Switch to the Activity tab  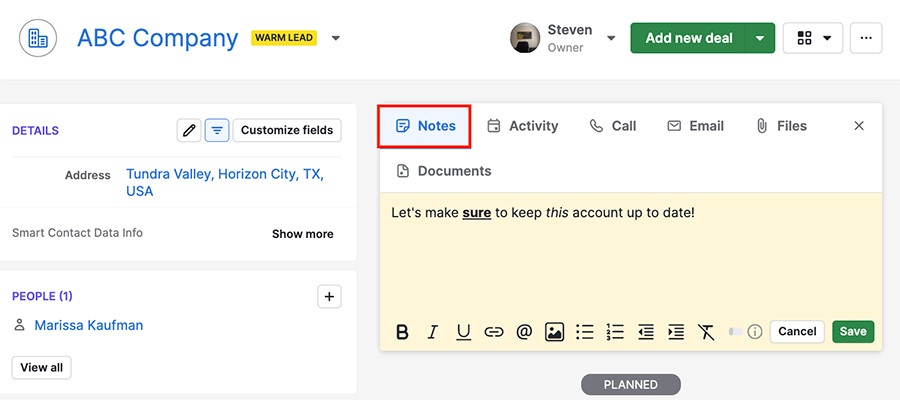pos(522,126)
